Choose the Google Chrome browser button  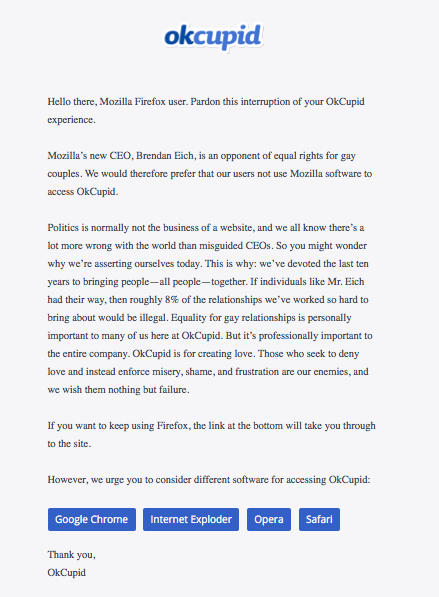tap(92, 519)
